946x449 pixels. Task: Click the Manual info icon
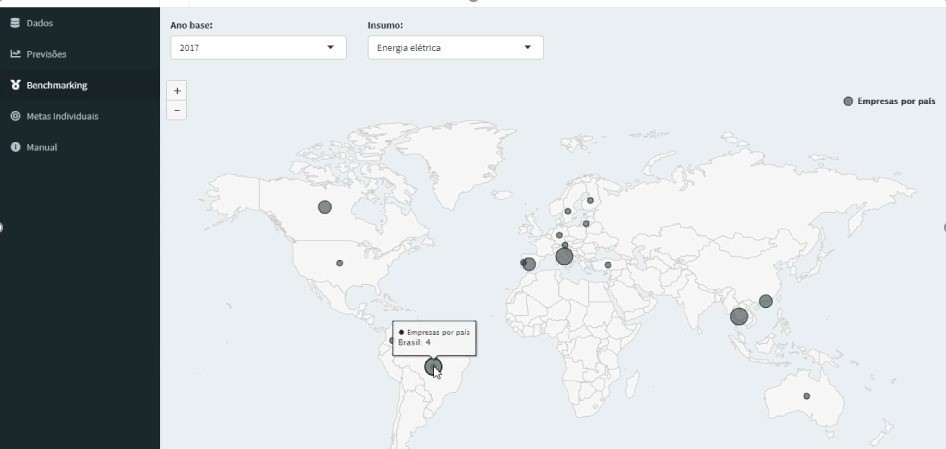(x=15, y=147)
